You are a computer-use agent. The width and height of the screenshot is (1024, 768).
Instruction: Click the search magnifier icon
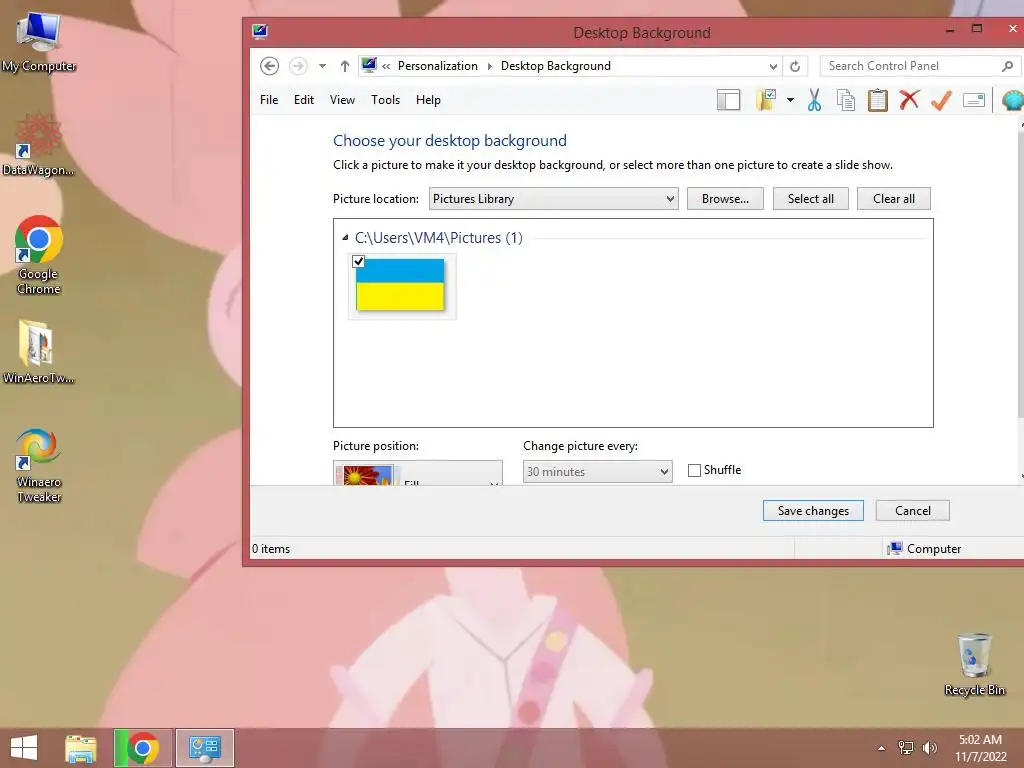1008,66
